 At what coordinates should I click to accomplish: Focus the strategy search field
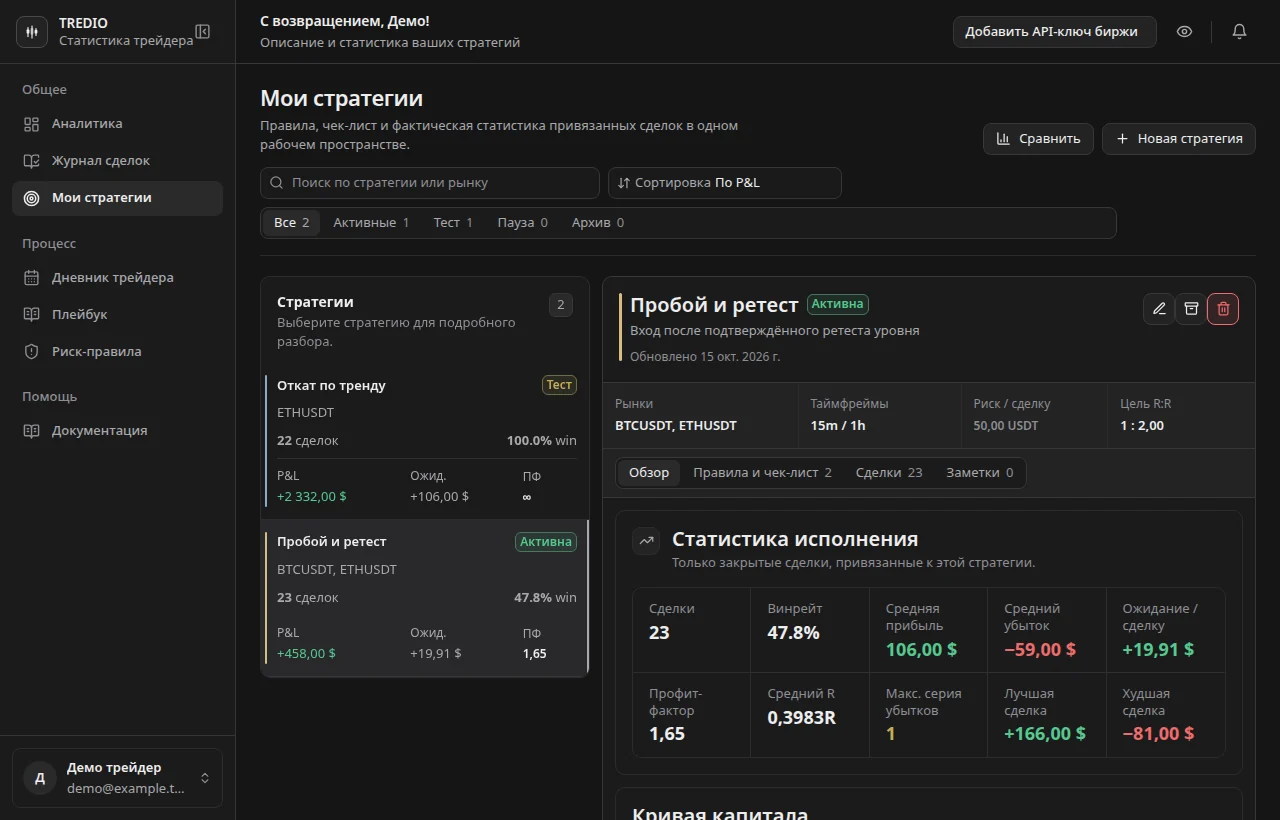[x=430, y=183]
